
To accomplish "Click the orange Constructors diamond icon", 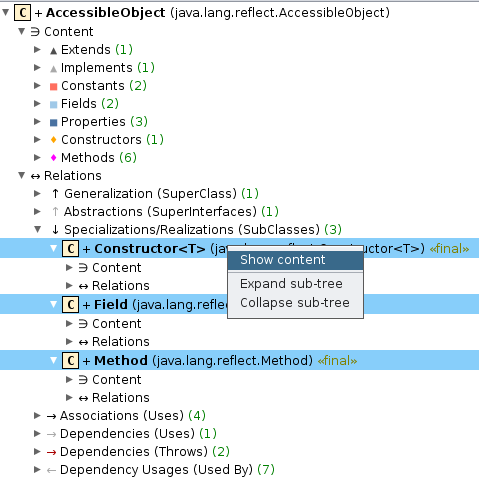I will tap(53, 139).
